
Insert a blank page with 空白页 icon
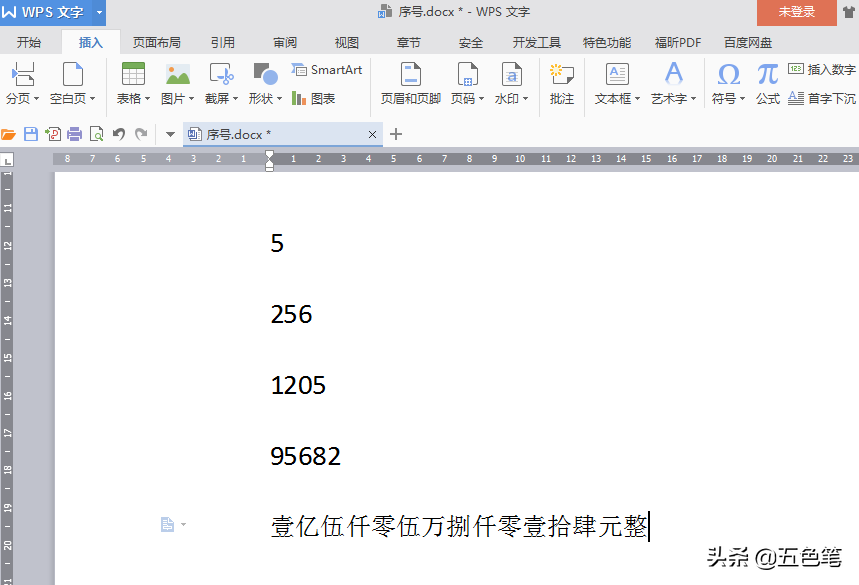(72, 74)
